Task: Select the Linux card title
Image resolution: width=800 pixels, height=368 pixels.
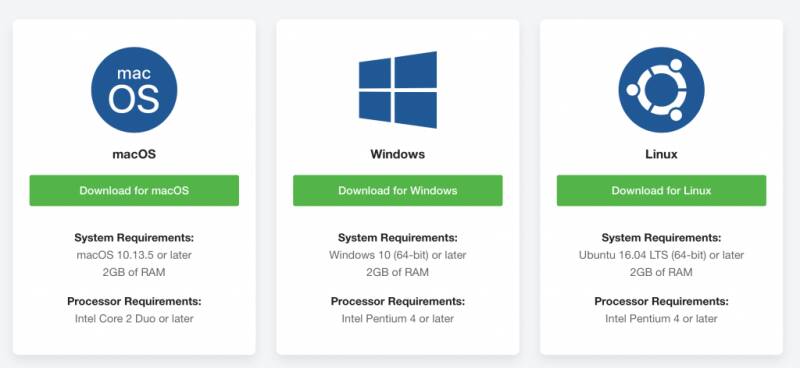Action: click(x=661, y=154)
